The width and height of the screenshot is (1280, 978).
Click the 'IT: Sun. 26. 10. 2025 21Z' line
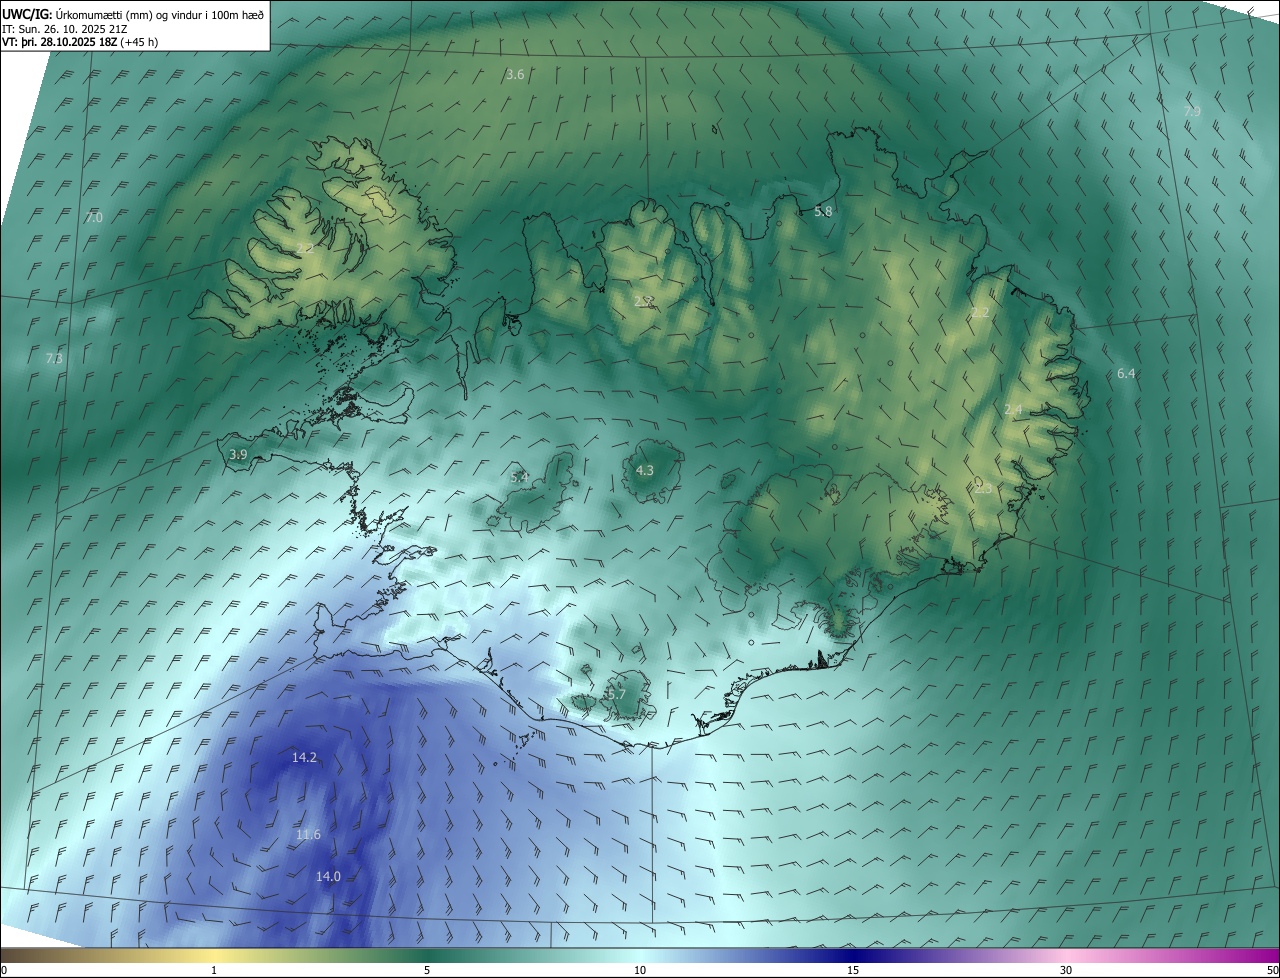[64, 28]
